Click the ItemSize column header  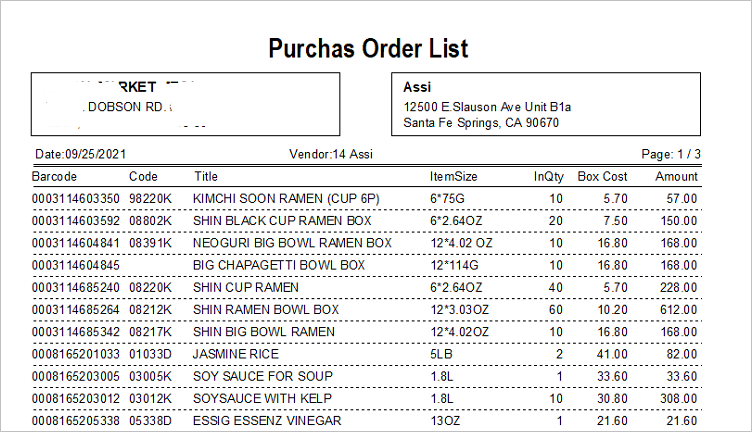point(454,177)
